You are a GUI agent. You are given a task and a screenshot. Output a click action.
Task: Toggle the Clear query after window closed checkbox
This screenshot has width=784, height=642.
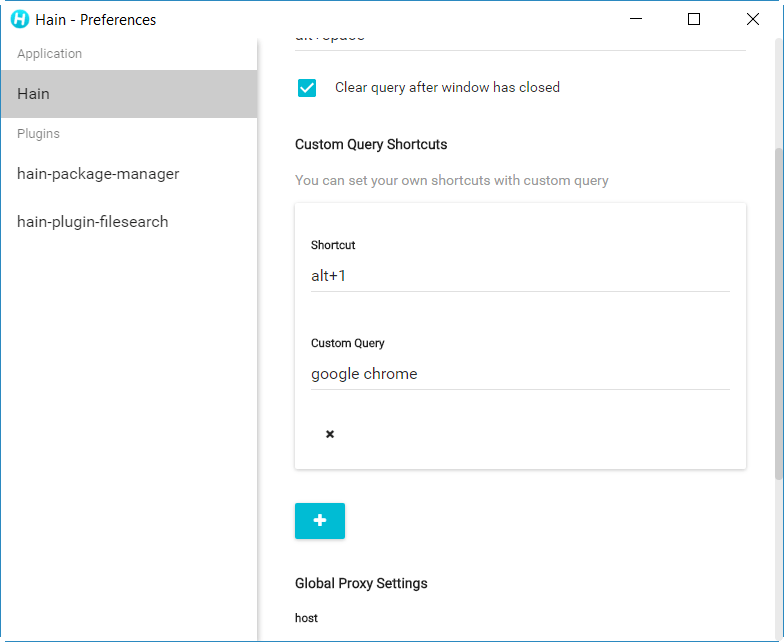pyautogui.click(x=307, y=87)
